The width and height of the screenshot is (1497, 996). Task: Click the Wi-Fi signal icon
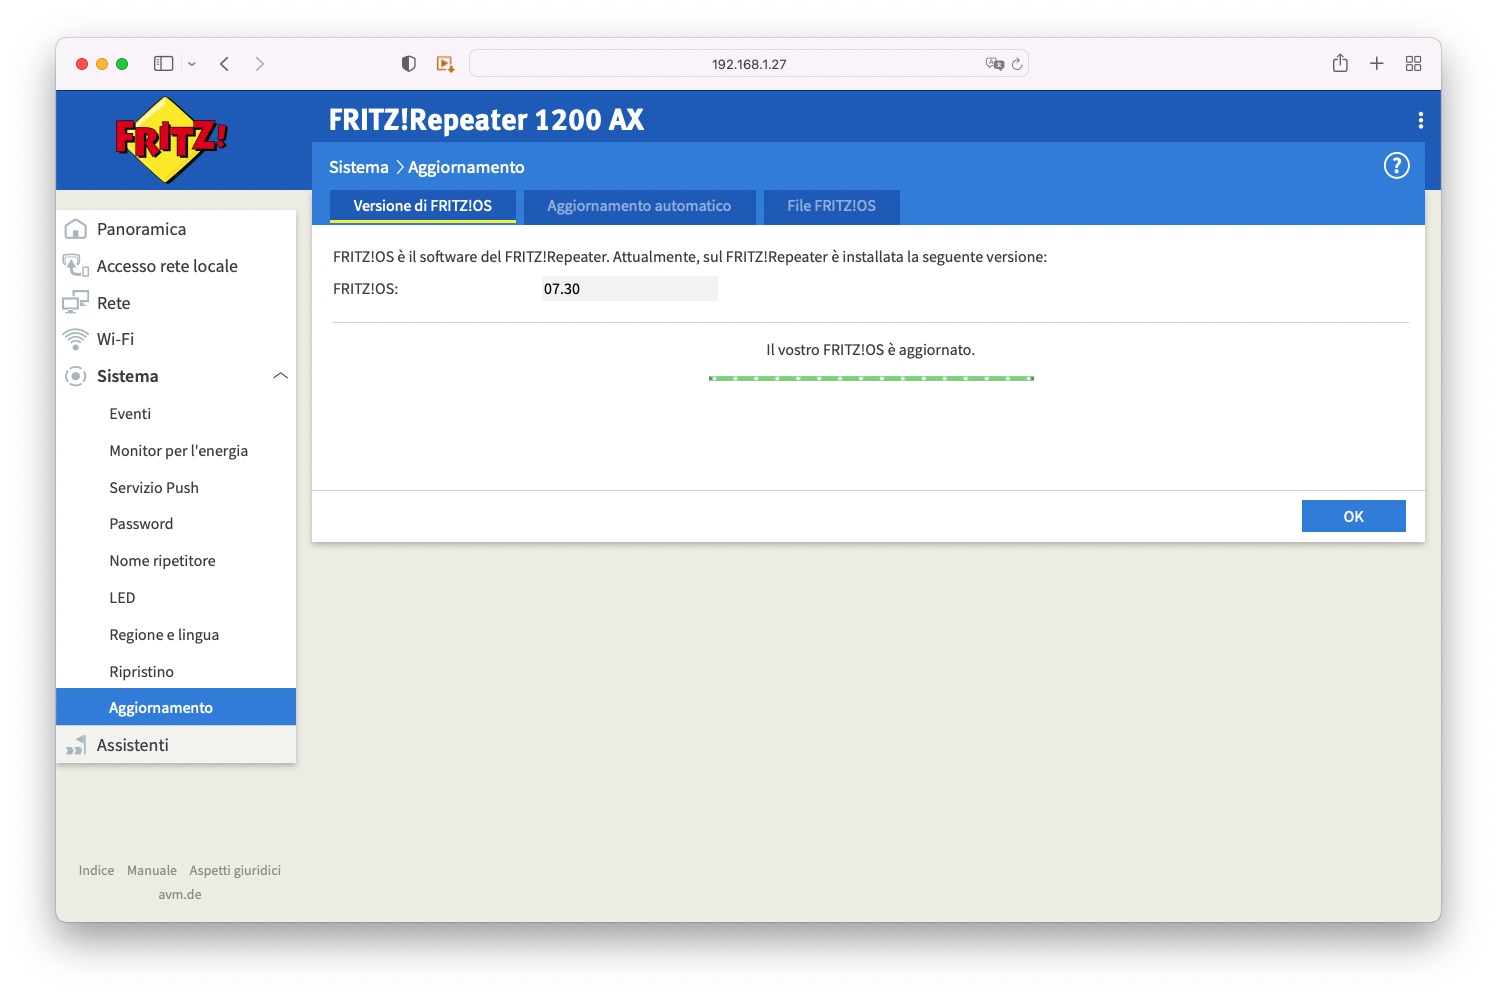(x=75, y=339)
